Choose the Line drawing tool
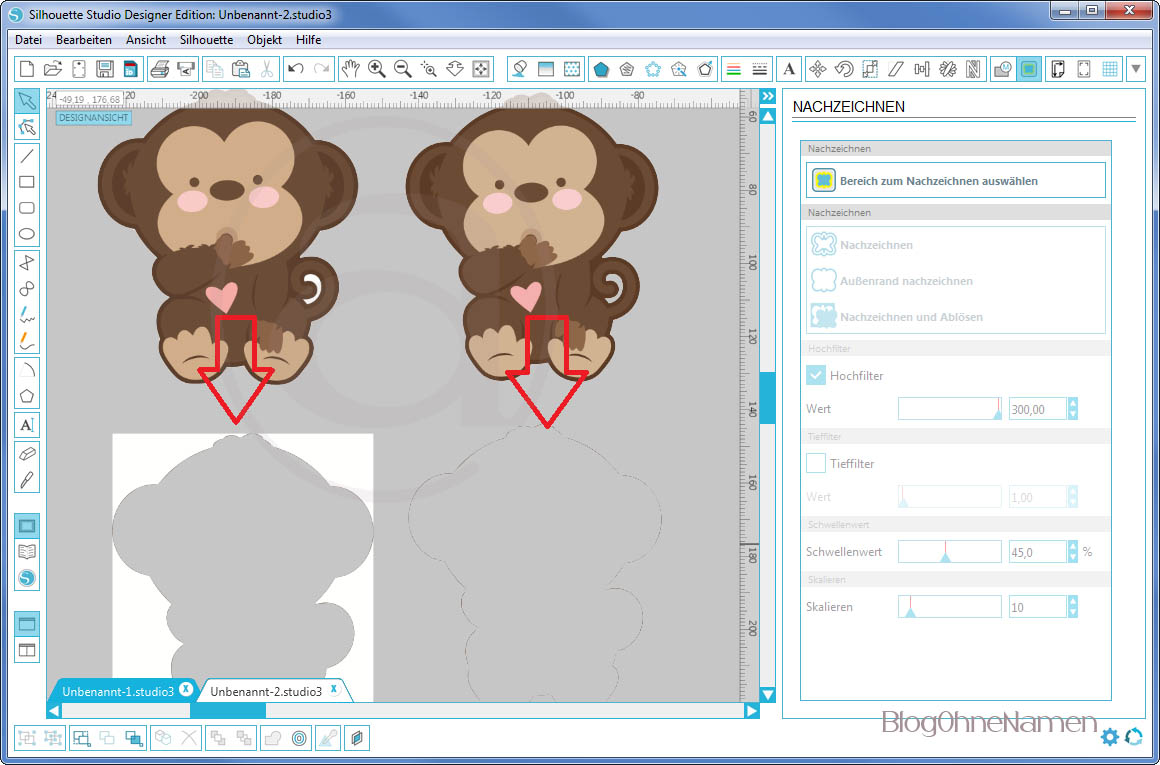 pos(27,155)
